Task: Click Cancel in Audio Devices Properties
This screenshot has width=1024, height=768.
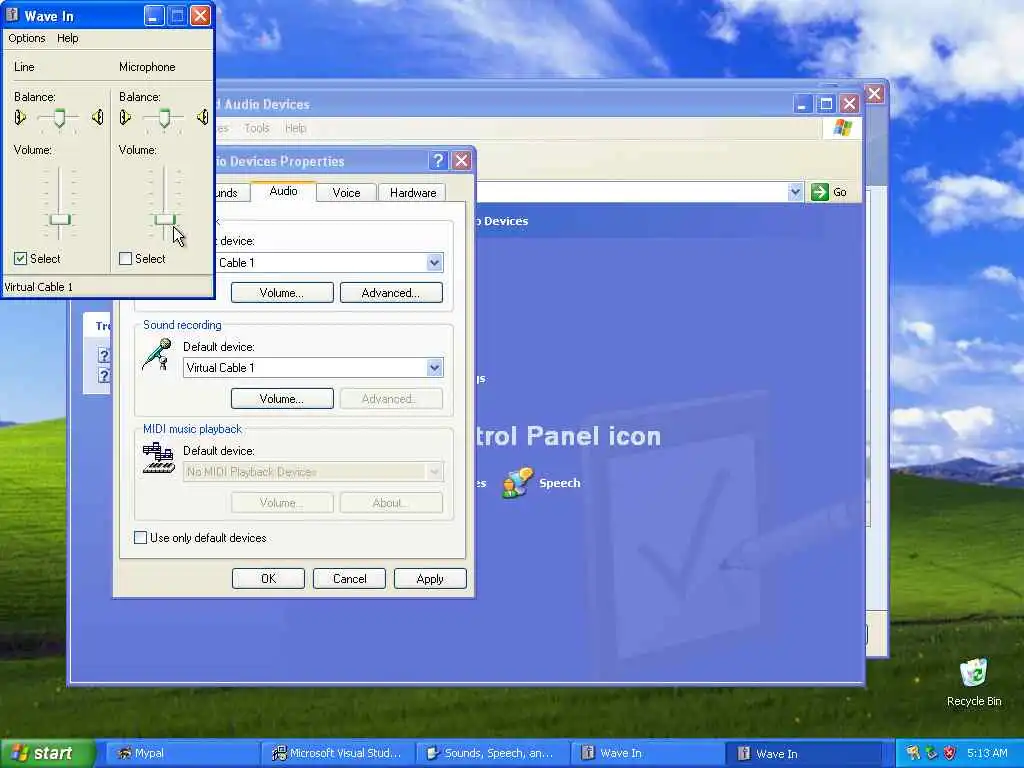Action: [x=349, y=579]
